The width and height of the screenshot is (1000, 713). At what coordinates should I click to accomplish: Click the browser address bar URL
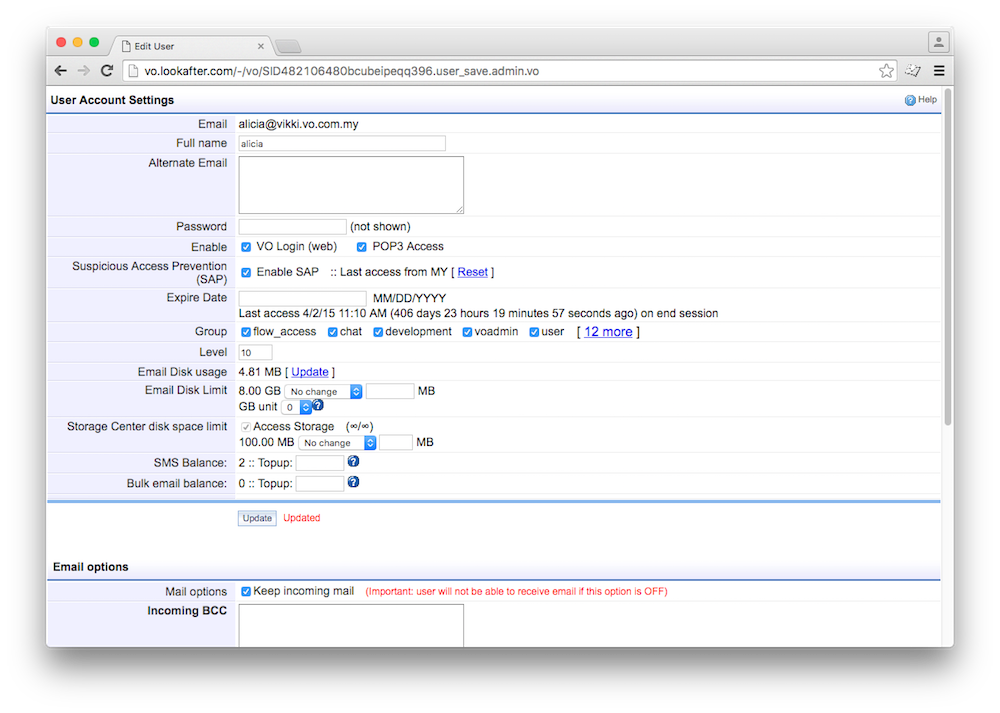(x=341, y=71)
